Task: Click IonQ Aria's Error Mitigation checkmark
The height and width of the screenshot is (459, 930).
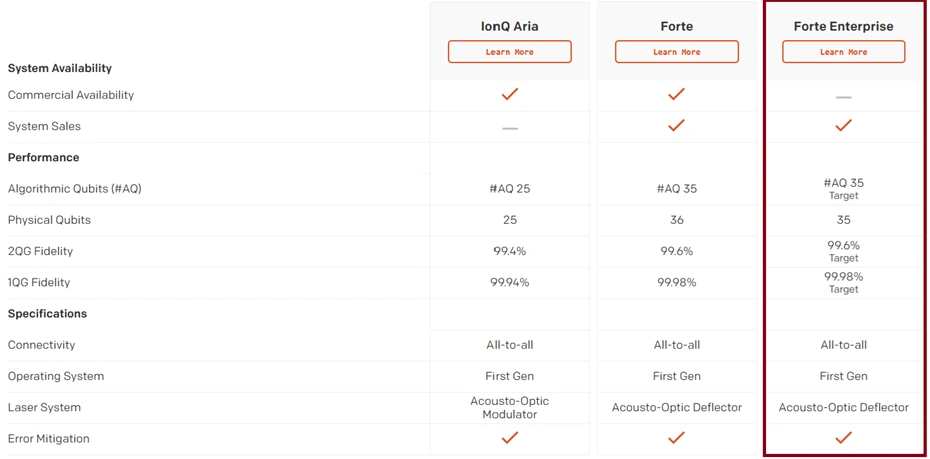Action: [x=510, y=437]
